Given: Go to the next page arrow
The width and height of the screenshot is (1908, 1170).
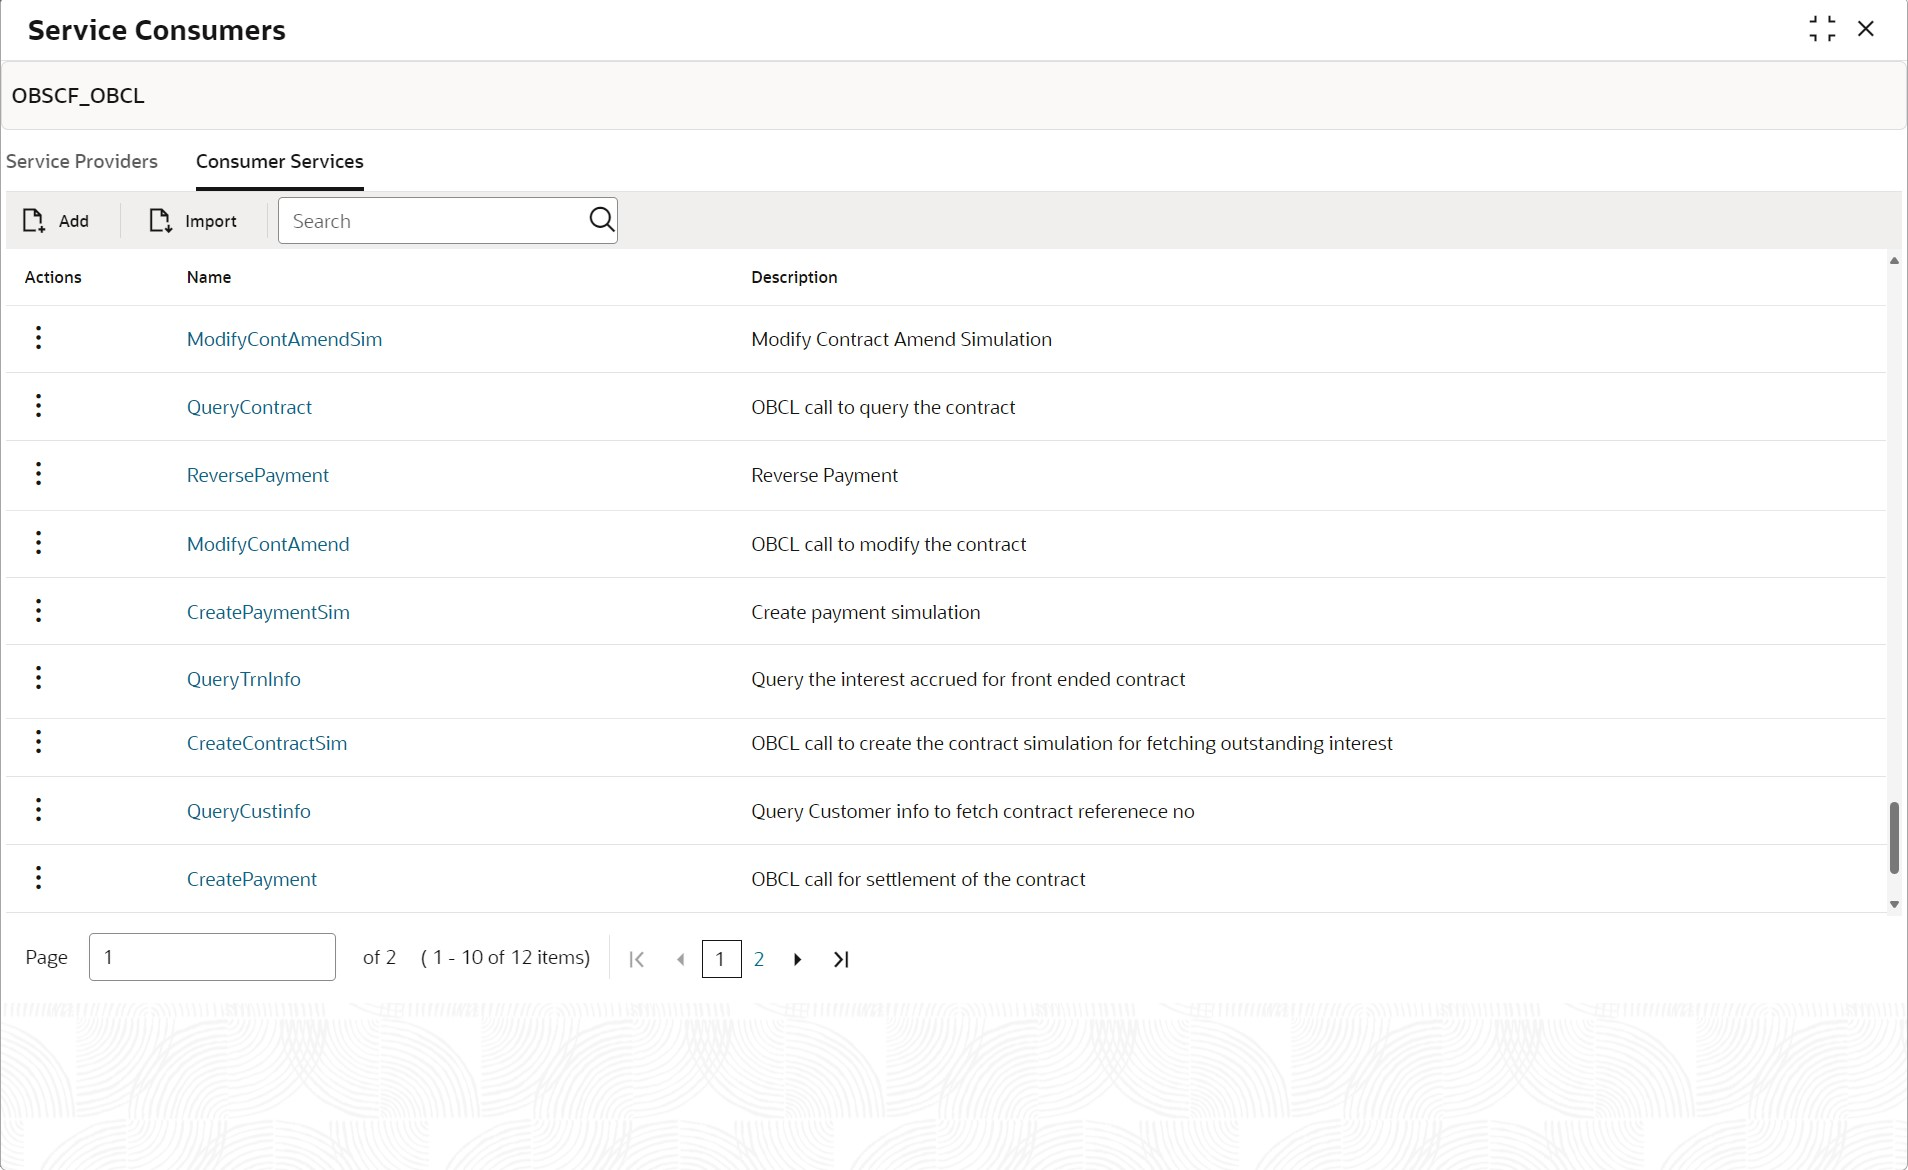Looking at the screenshot, I should click(797, 959).
